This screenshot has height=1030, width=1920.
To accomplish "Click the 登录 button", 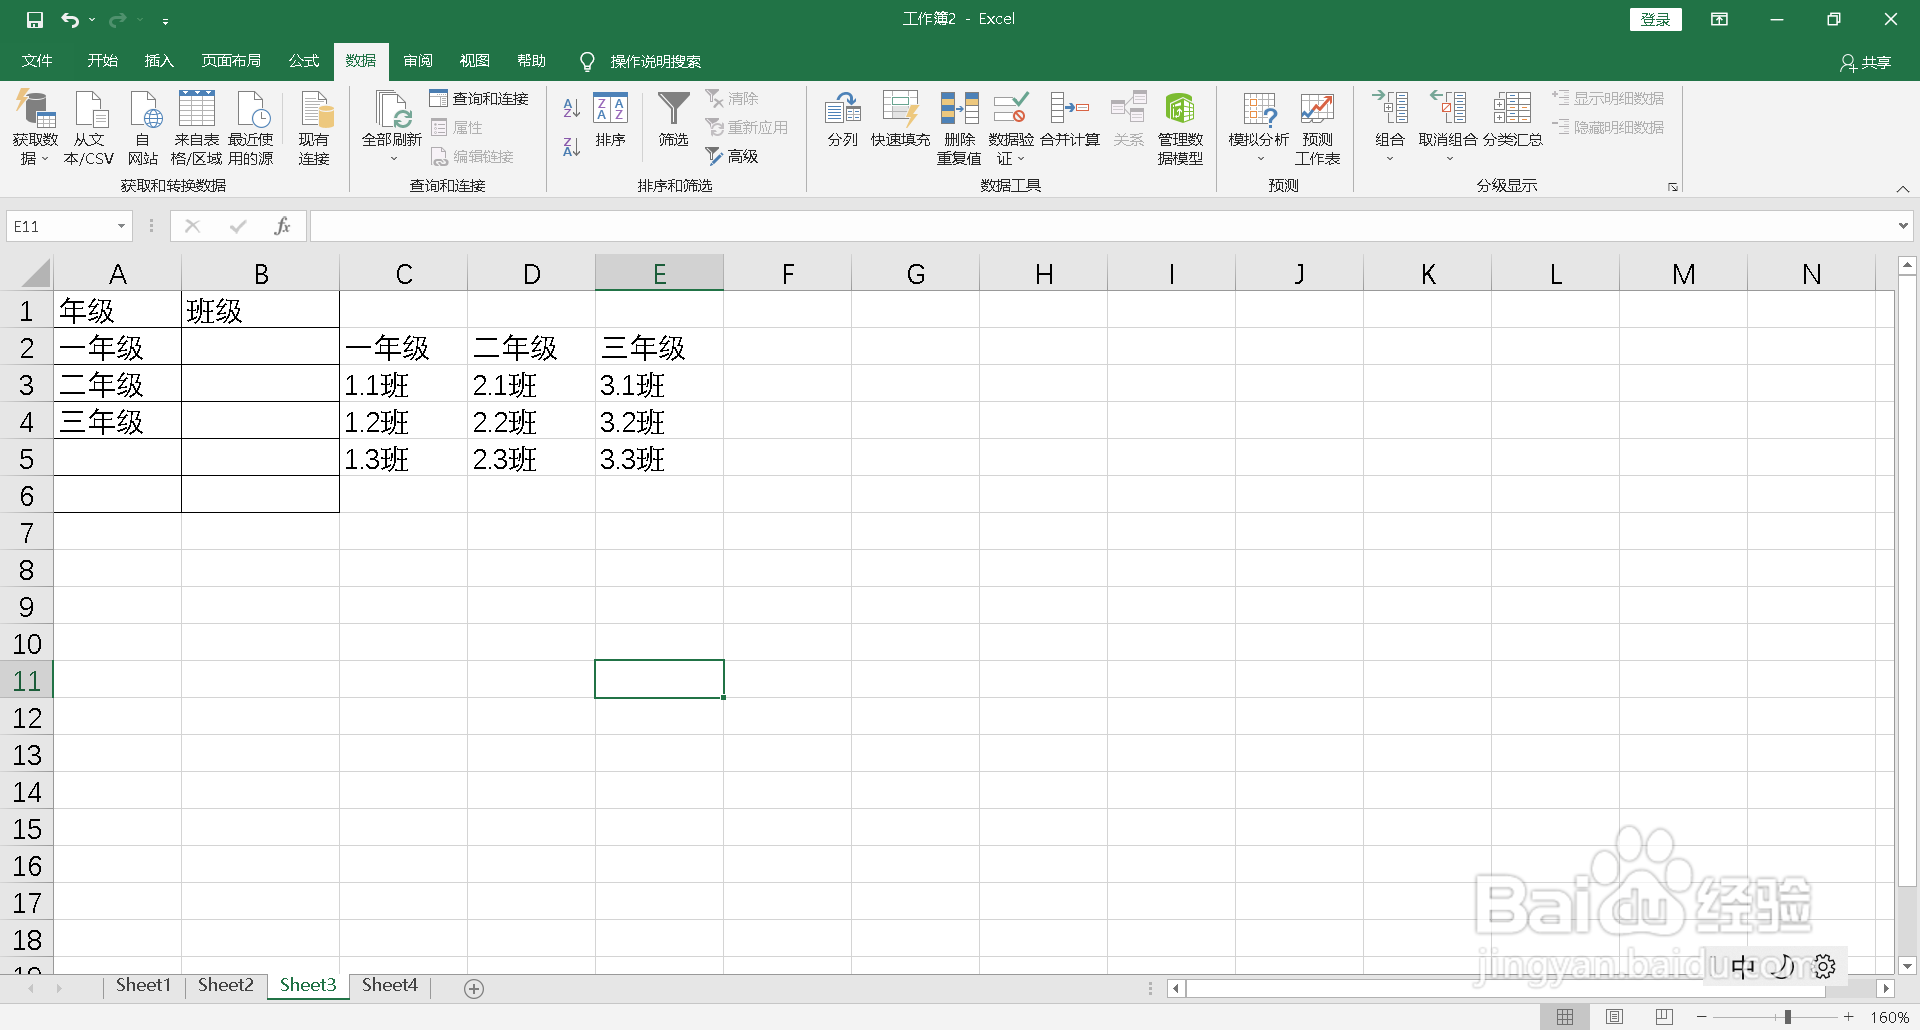I will click(x=1655, y=19).
